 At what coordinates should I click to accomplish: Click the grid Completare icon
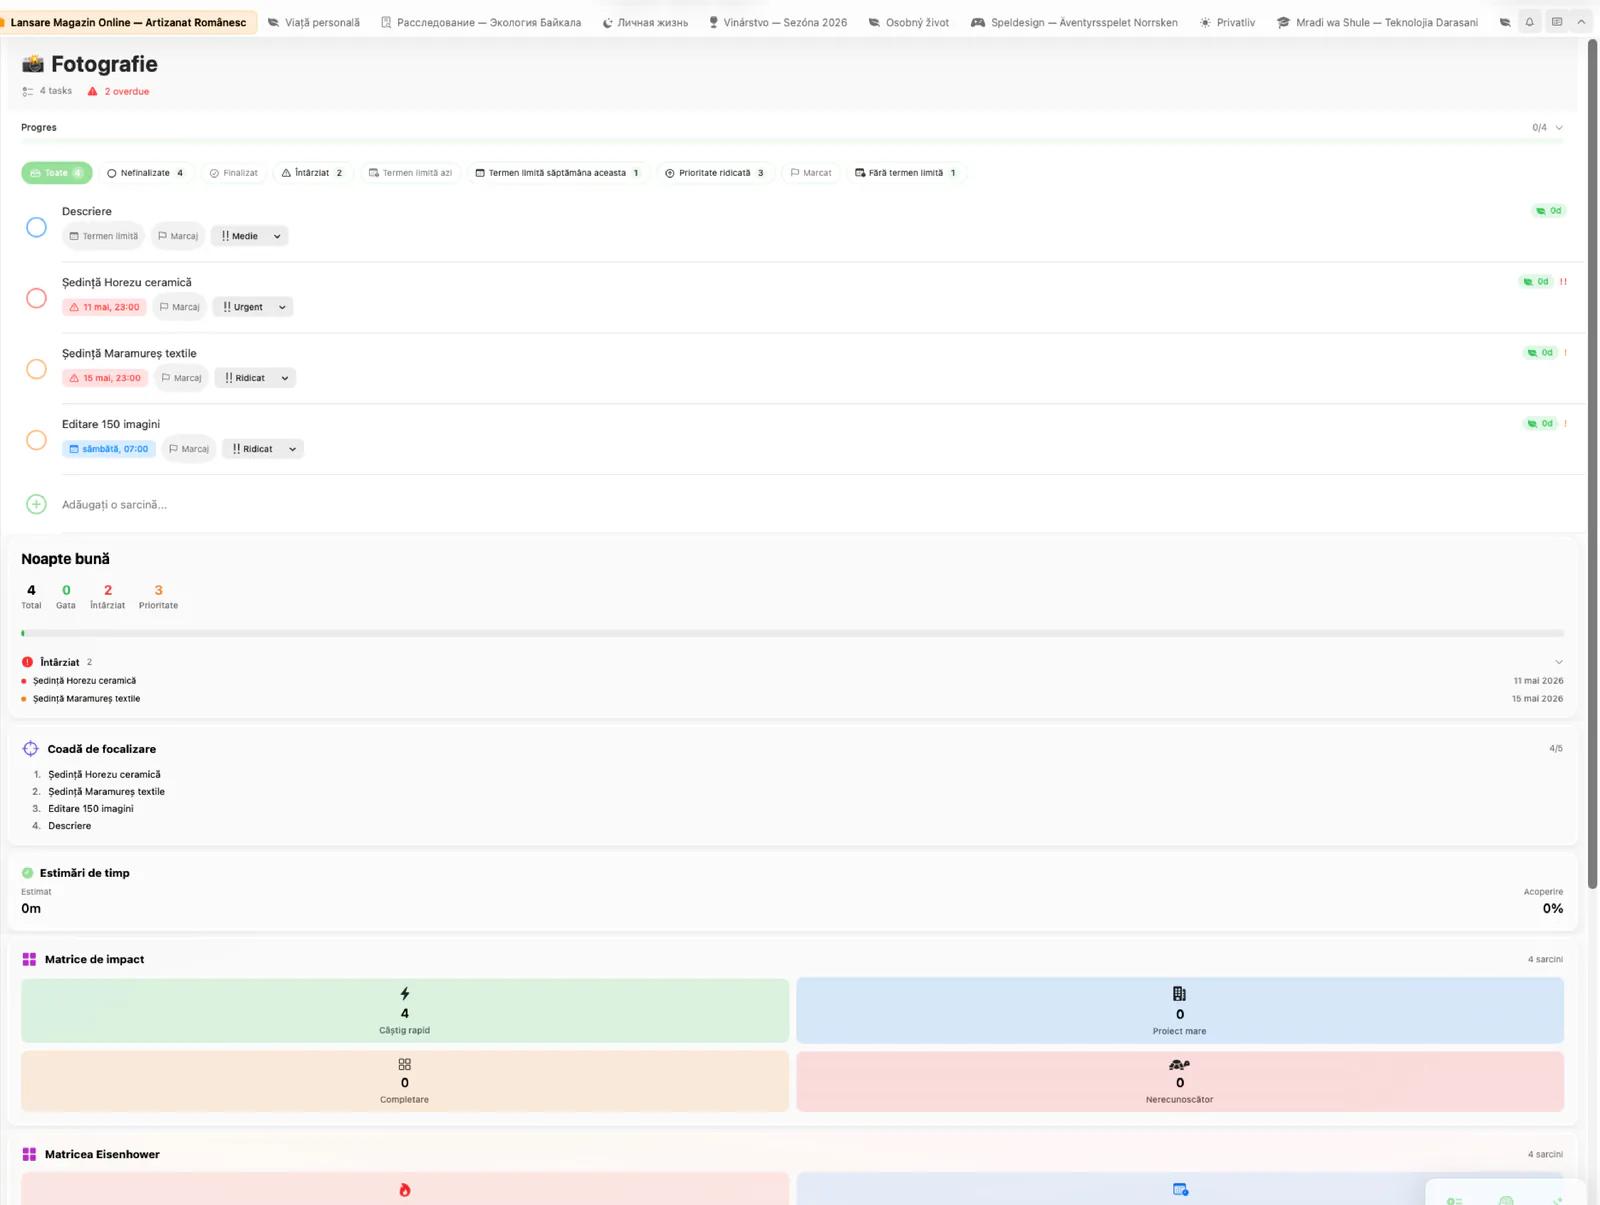click(x=404, y=1065)
